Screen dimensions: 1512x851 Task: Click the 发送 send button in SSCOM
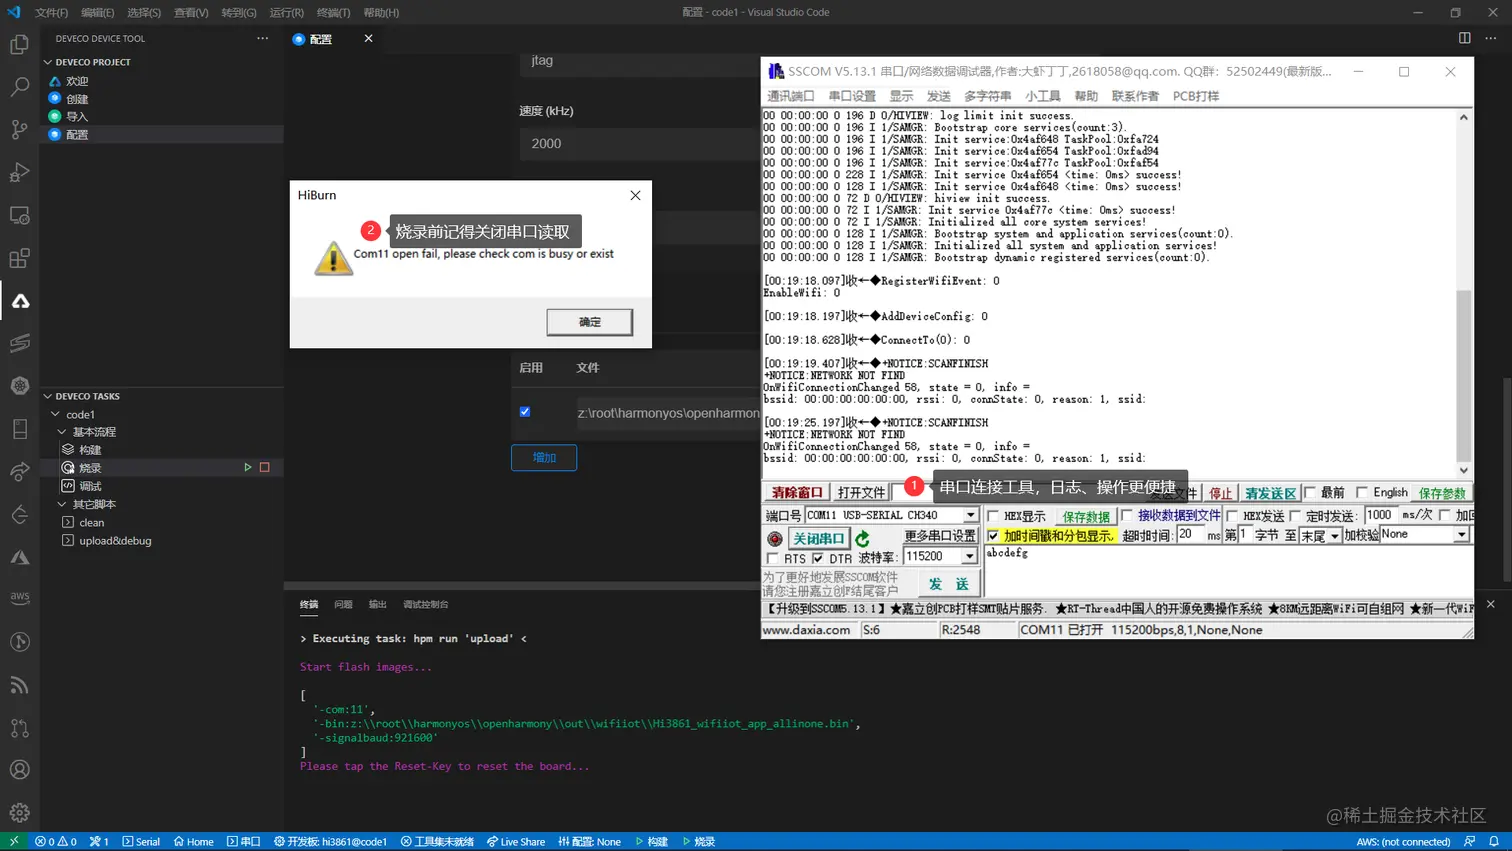(x=948, y=583)
